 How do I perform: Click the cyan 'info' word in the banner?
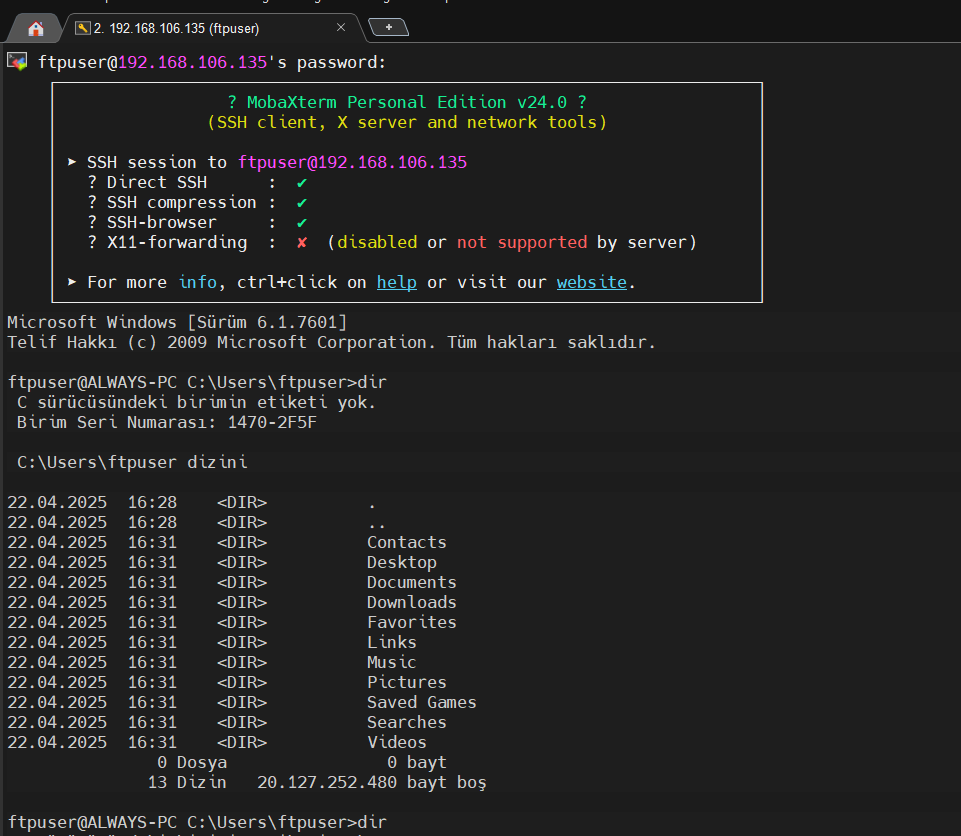(197, 283)
